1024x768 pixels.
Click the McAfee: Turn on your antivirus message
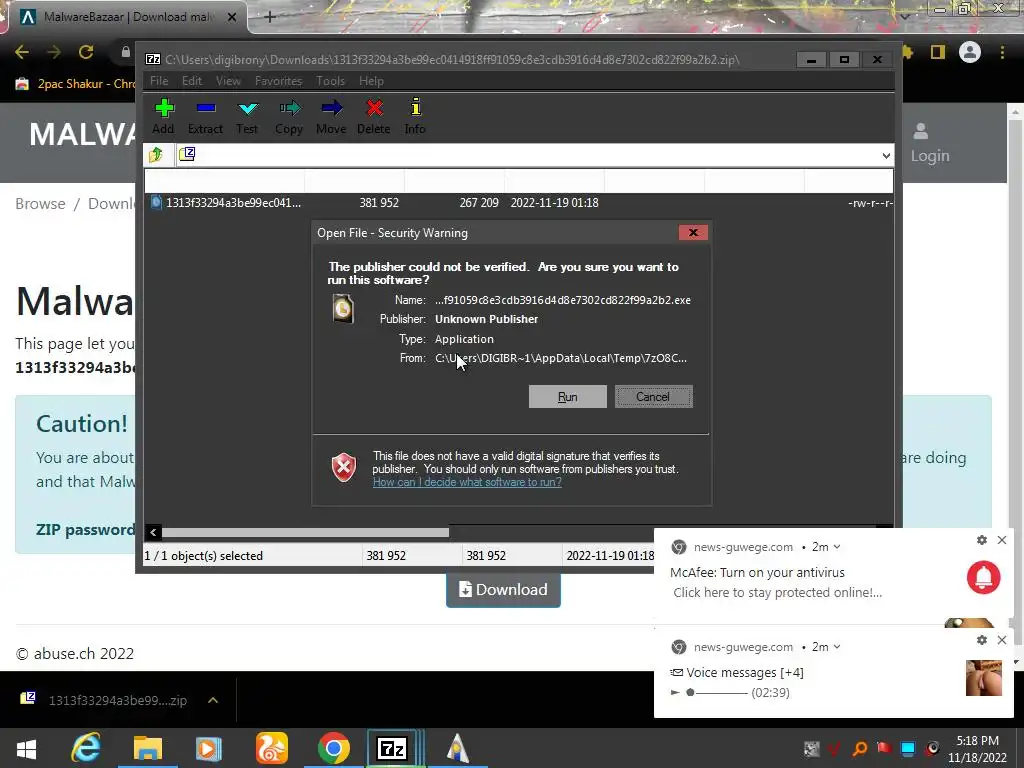coord(757,573)
